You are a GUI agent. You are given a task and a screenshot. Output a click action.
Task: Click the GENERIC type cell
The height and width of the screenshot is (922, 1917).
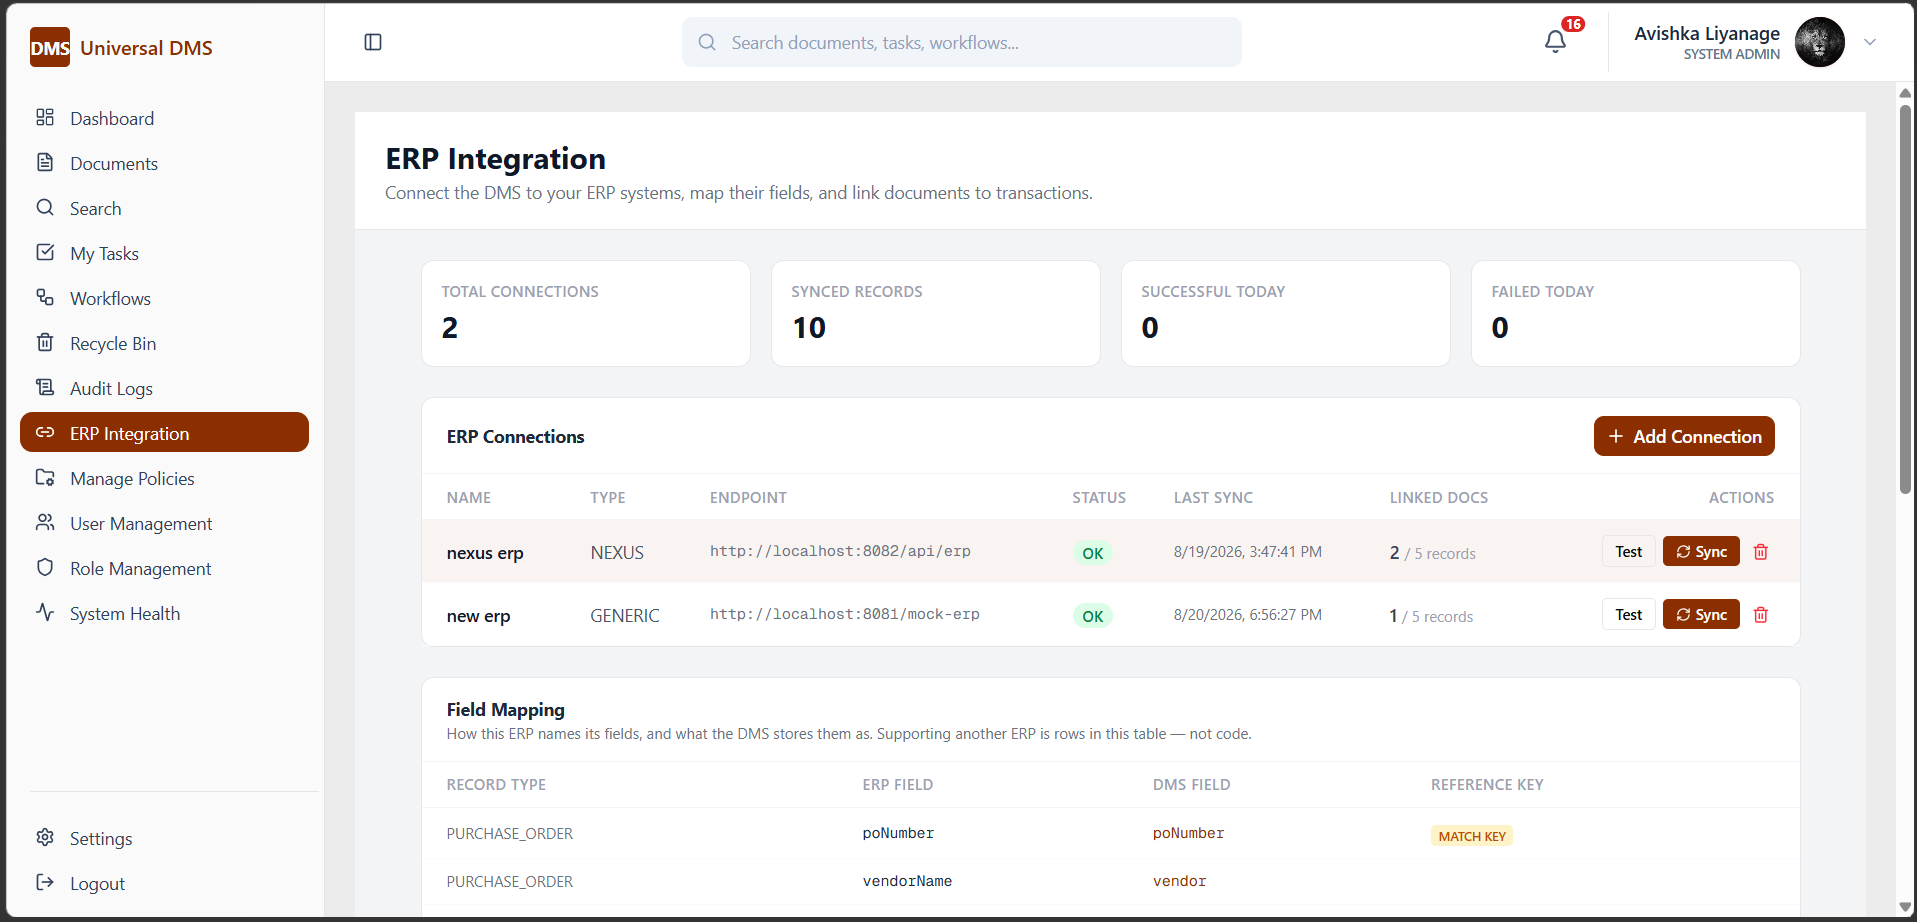pos(625,616)
